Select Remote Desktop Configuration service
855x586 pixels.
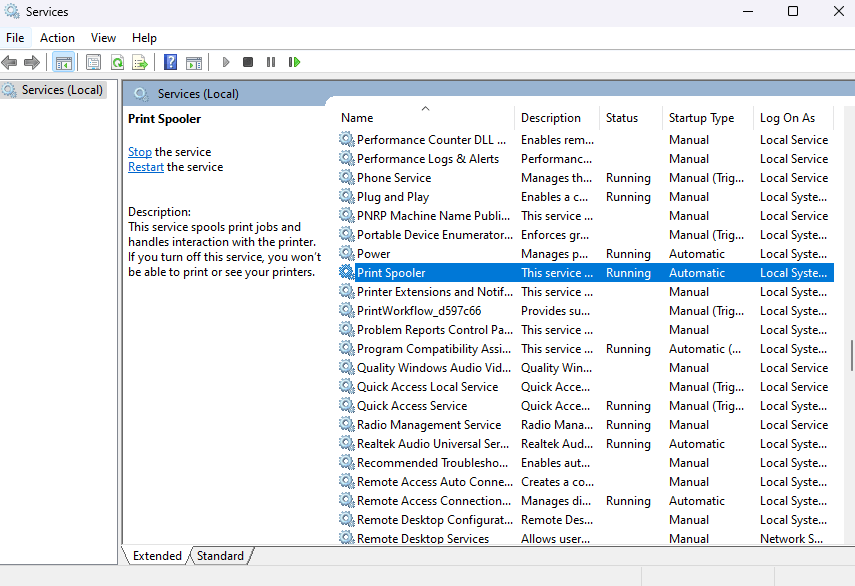point(586,520)
